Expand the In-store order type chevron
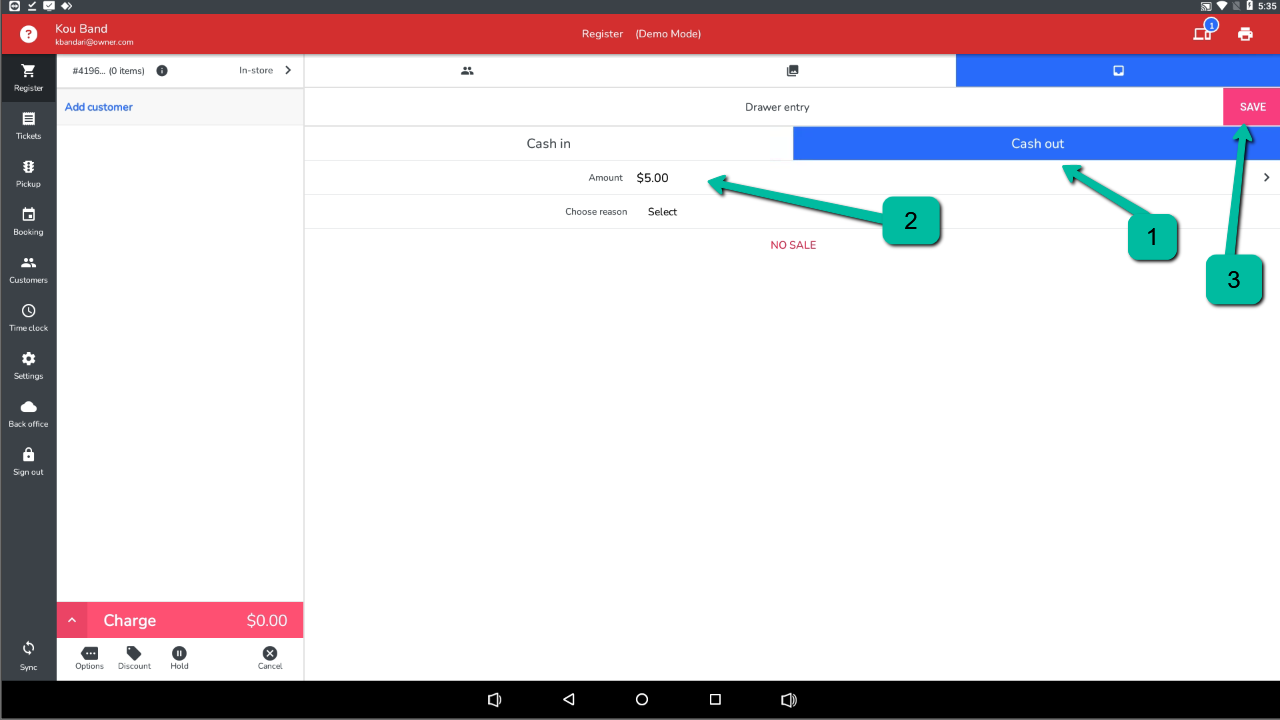The height and width of the screenshot is (720, 1280). [x=288, y=71]
